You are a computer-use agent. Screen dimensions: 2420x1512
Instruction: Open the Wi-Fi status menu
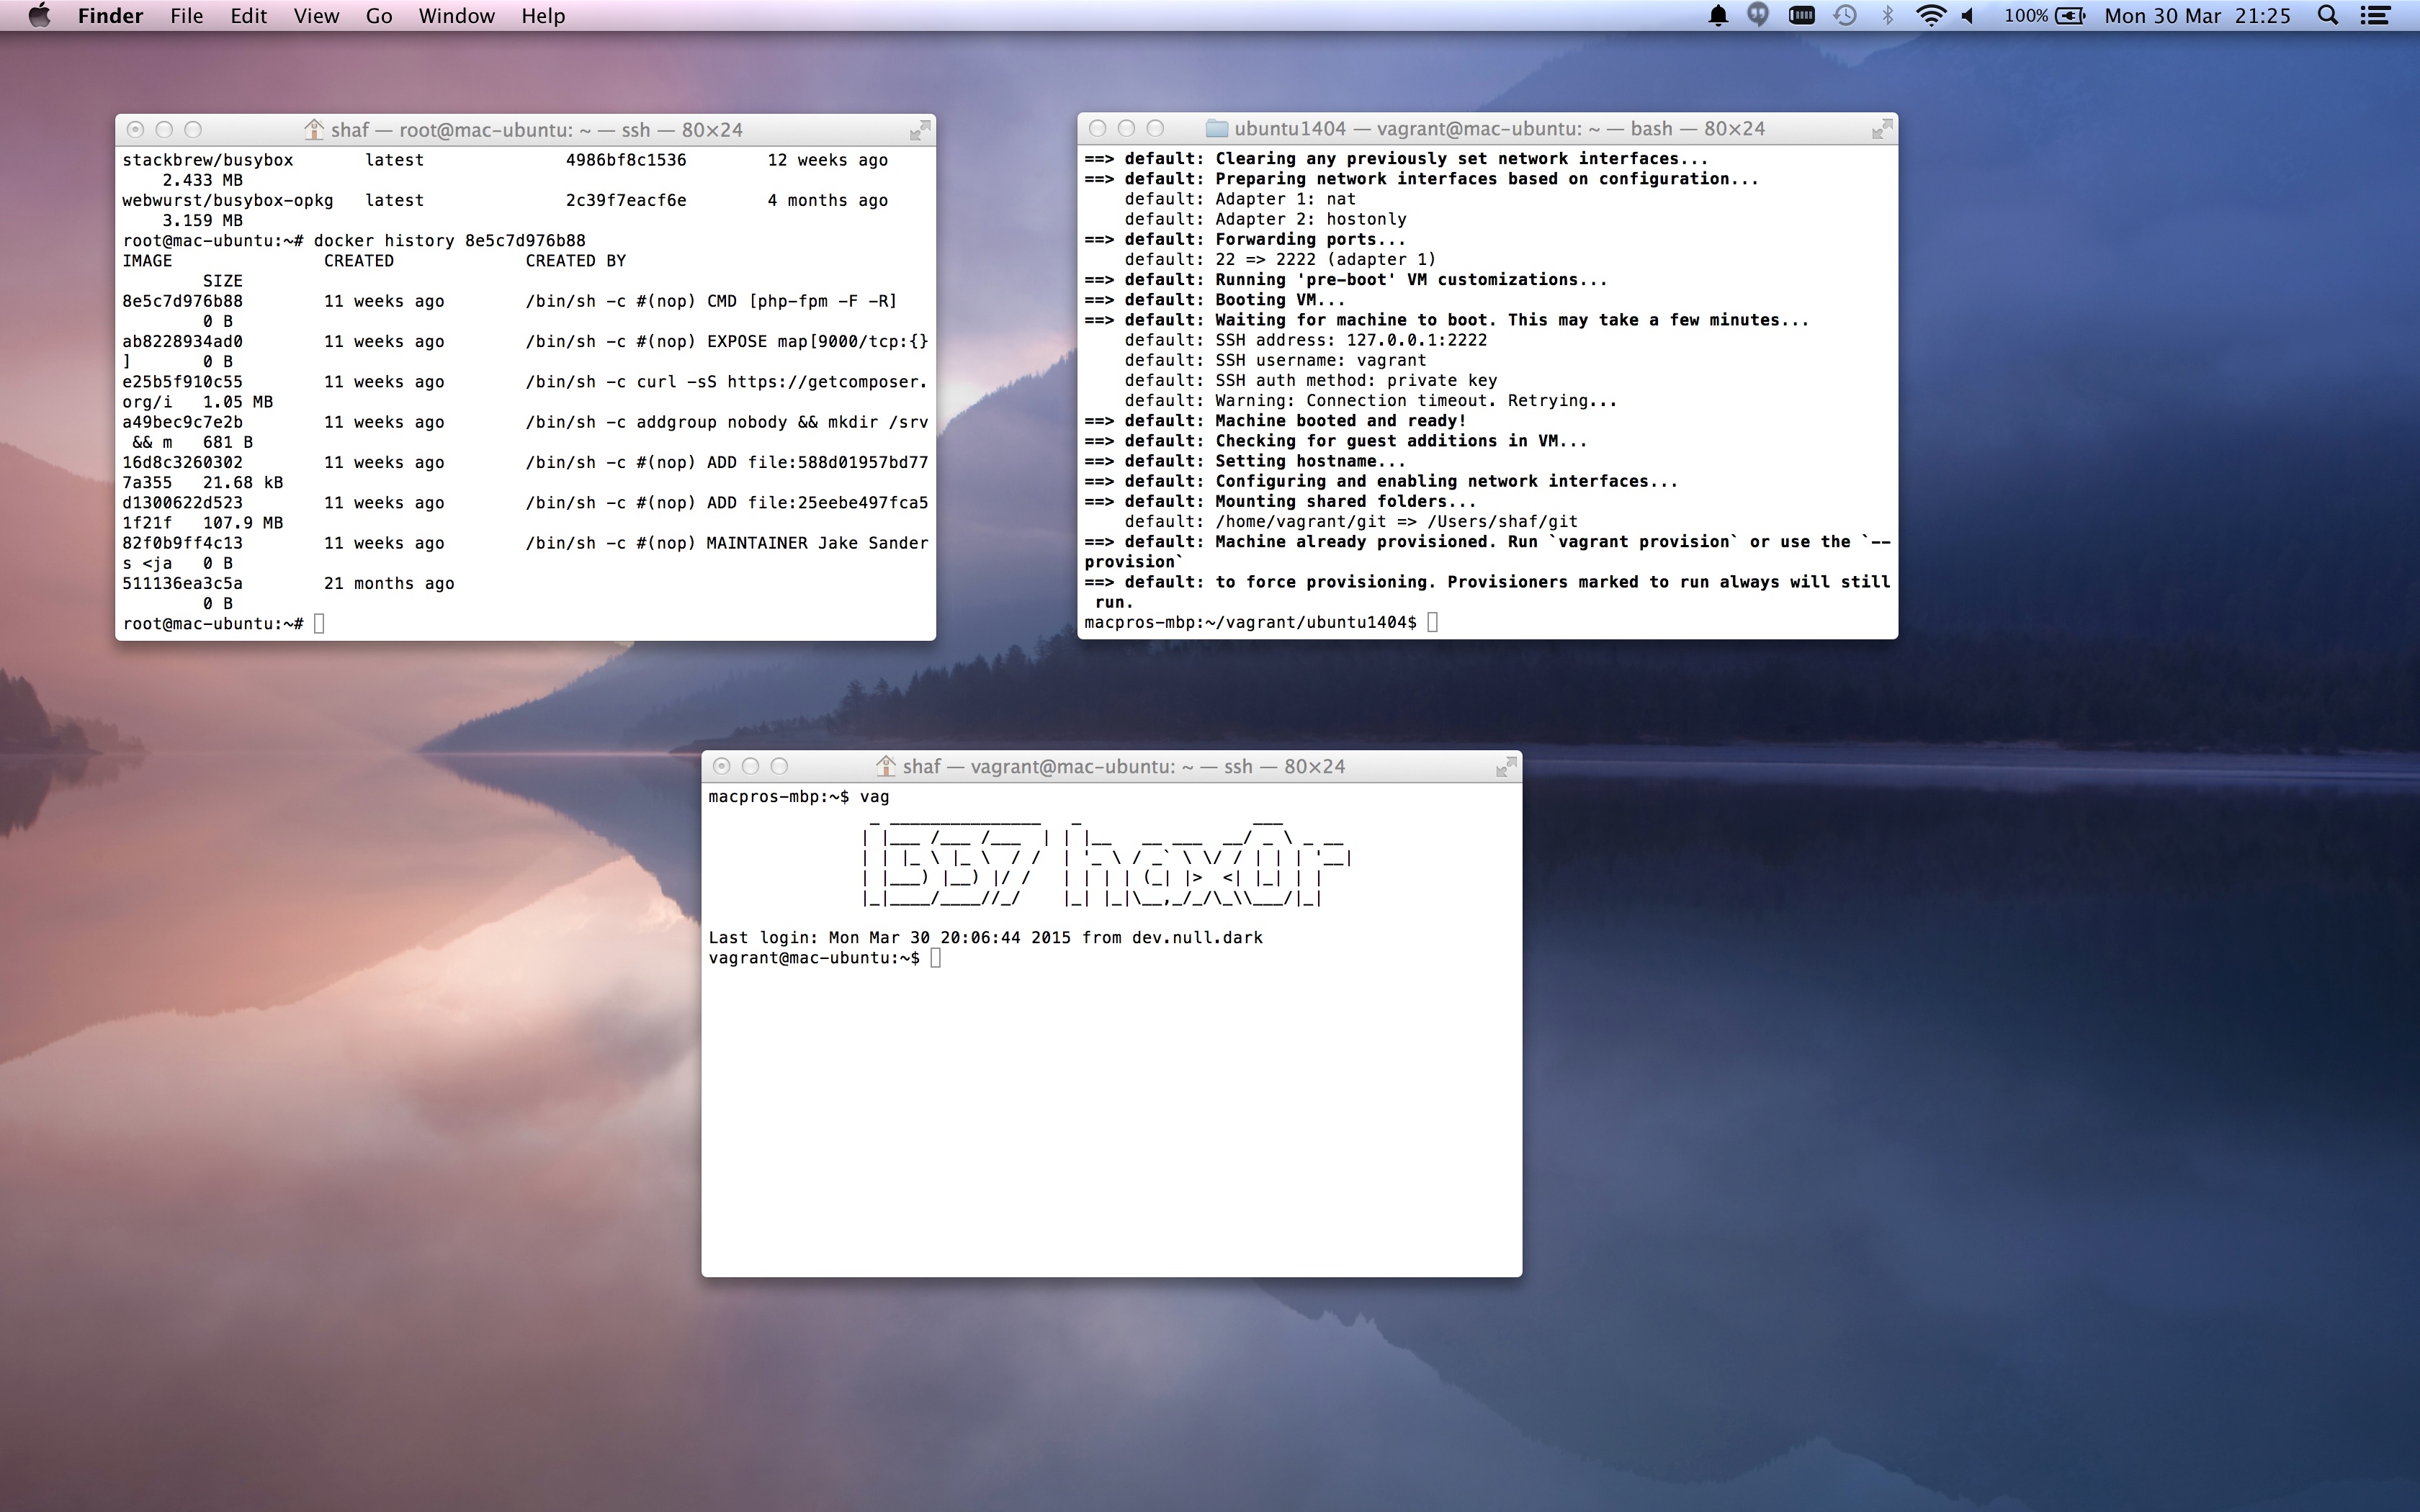click(x=1930, y=16)
